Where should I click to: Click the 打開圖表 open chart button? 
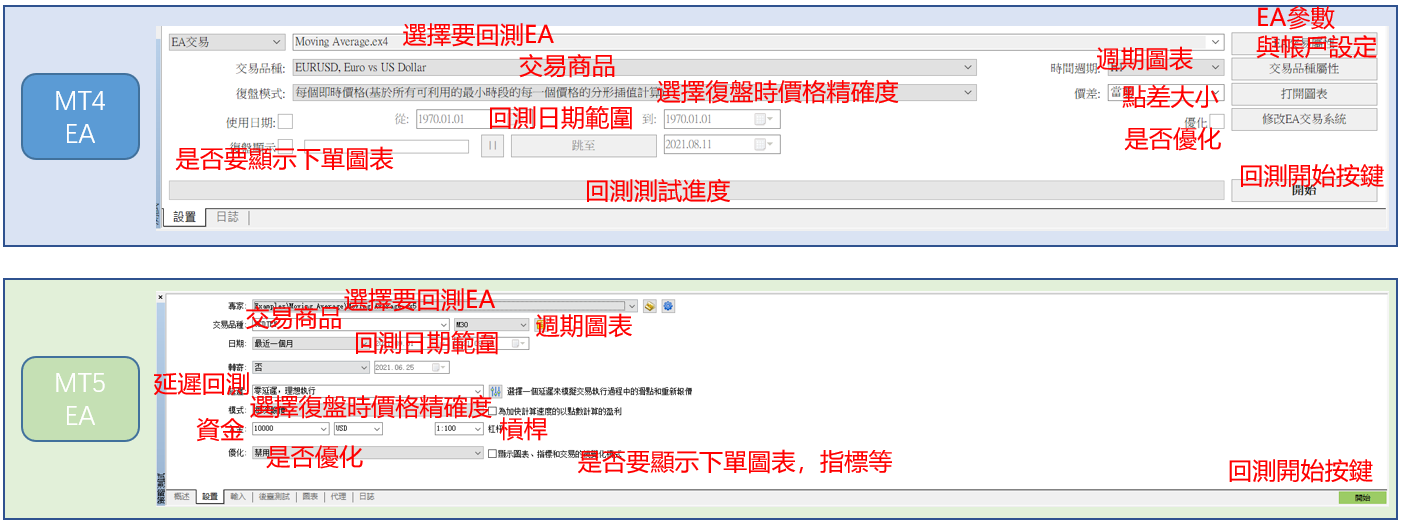click(1304, 94)
